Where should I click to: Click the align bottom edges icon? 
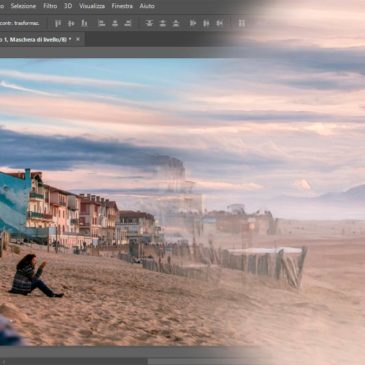(84, 23)
